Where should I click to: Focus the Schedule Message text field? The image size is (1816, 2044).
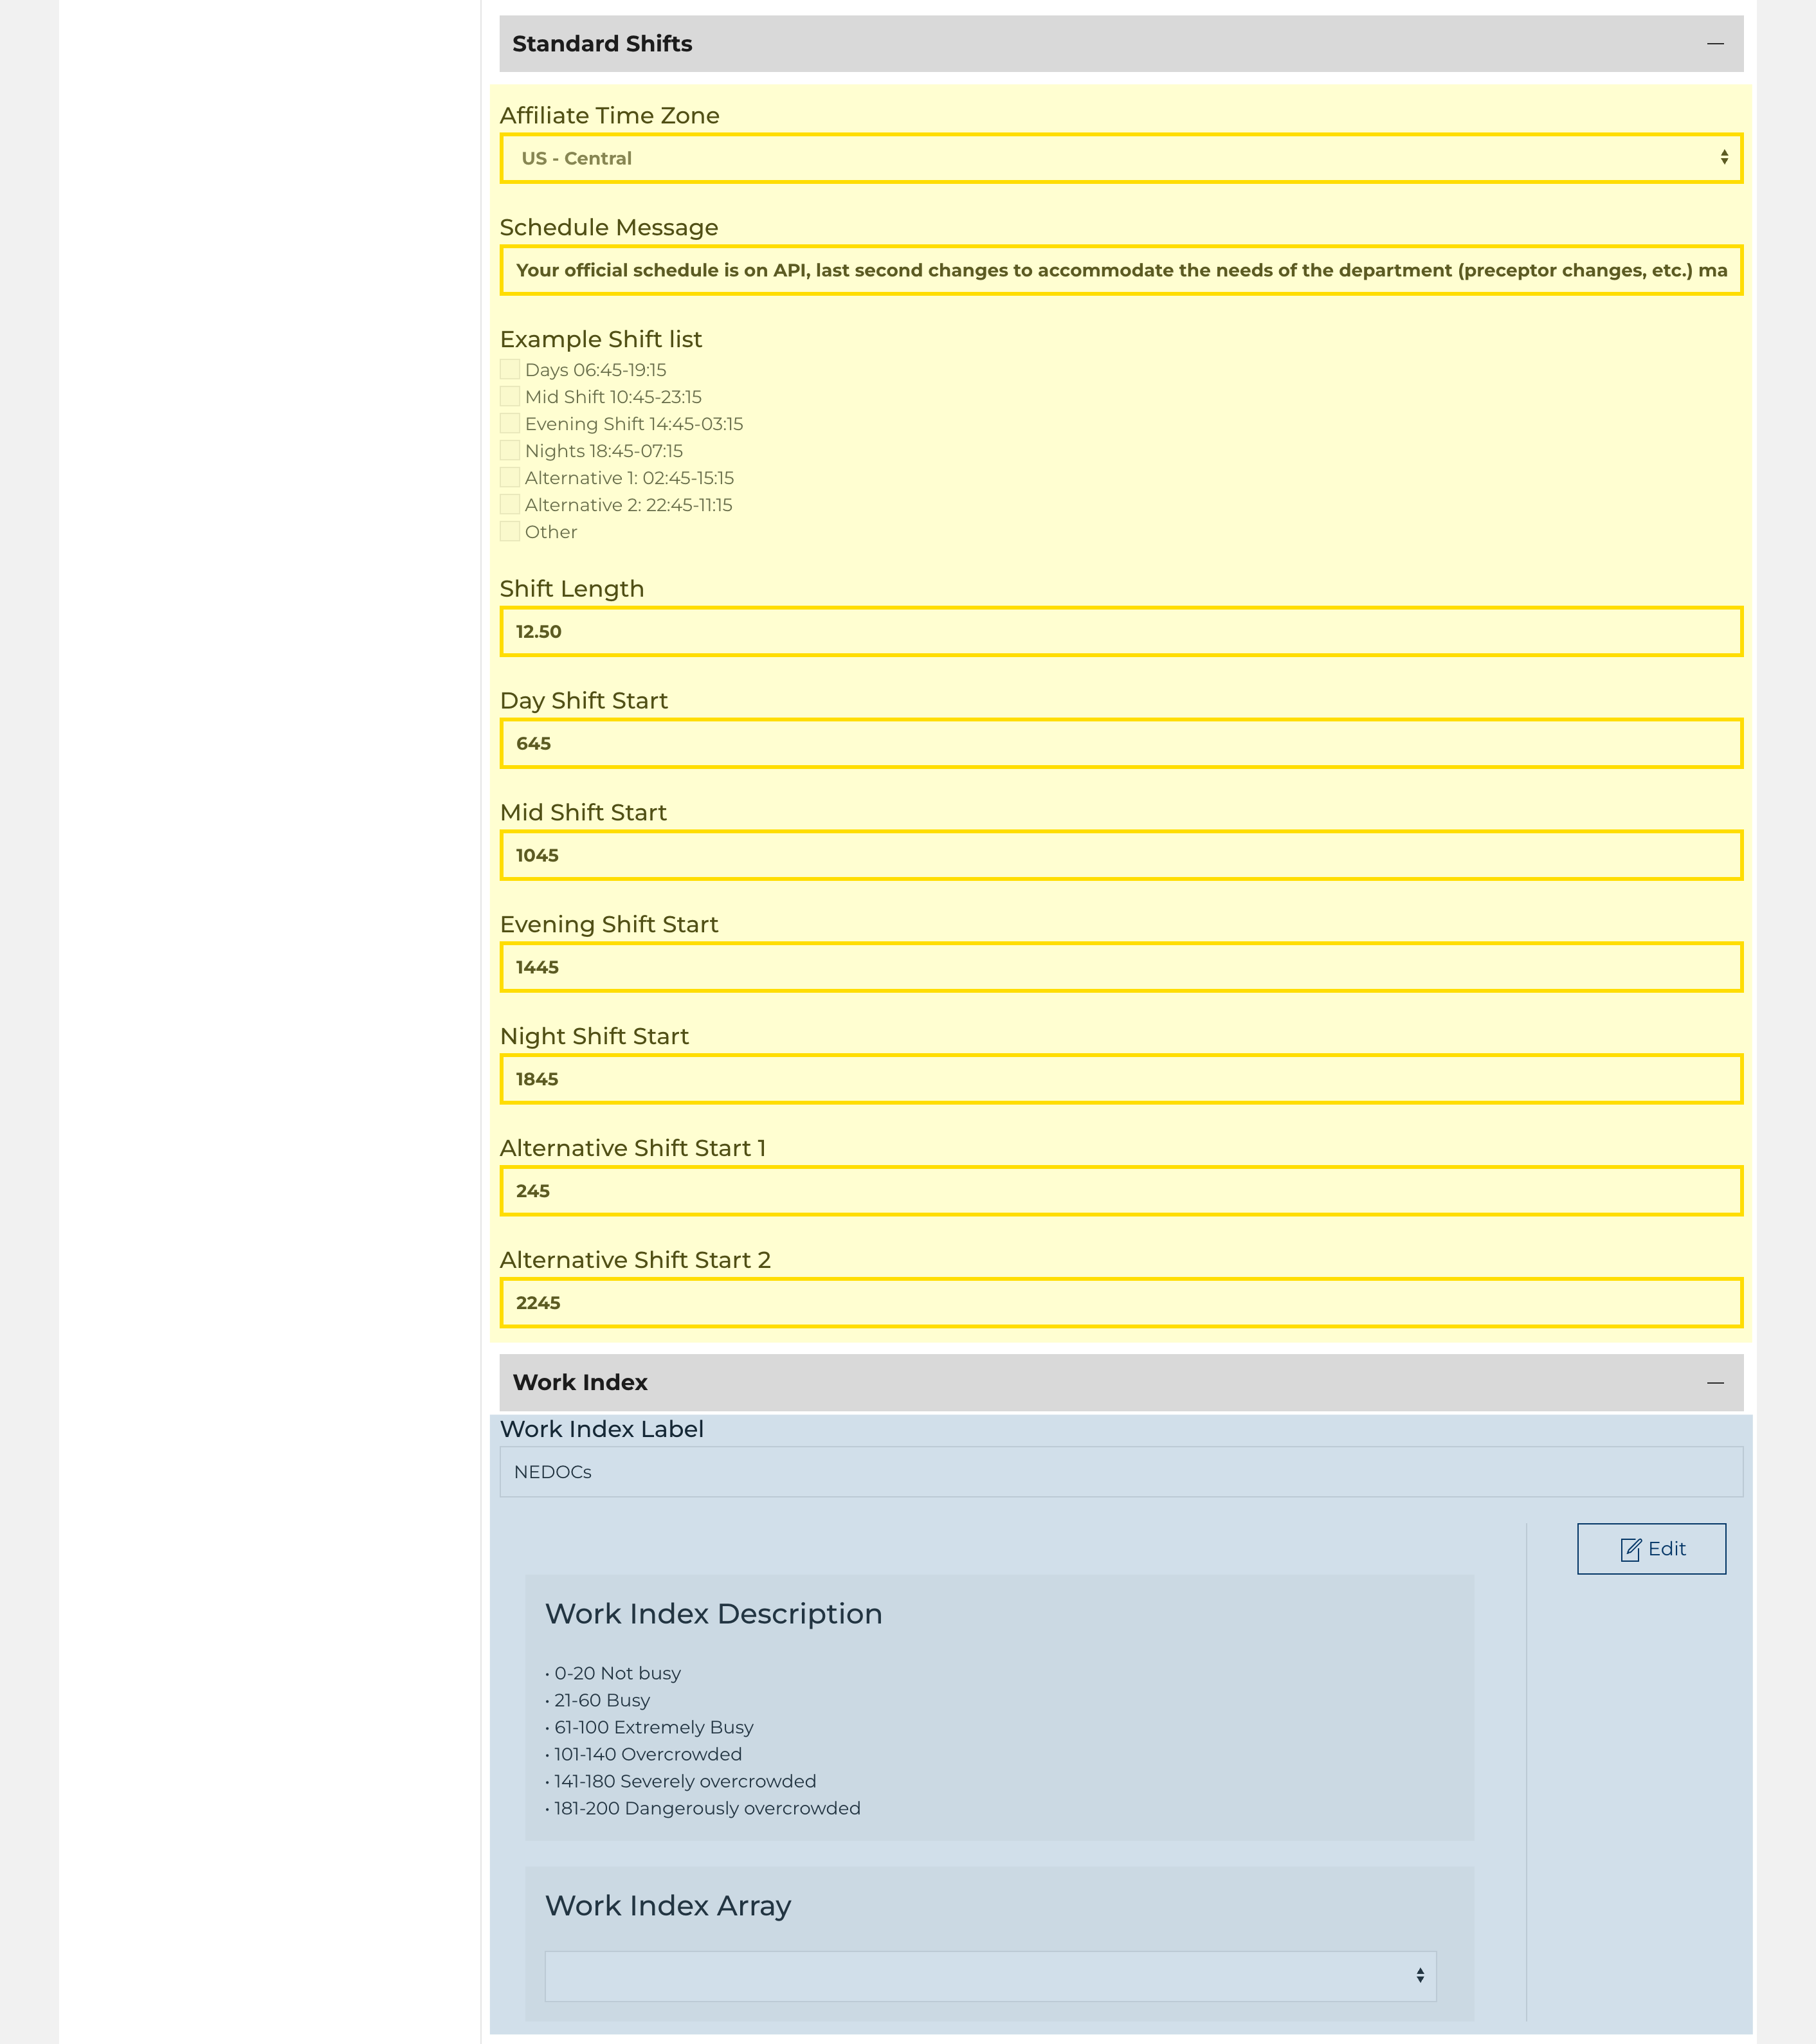pyautogui.click(x=1120, y=271)
